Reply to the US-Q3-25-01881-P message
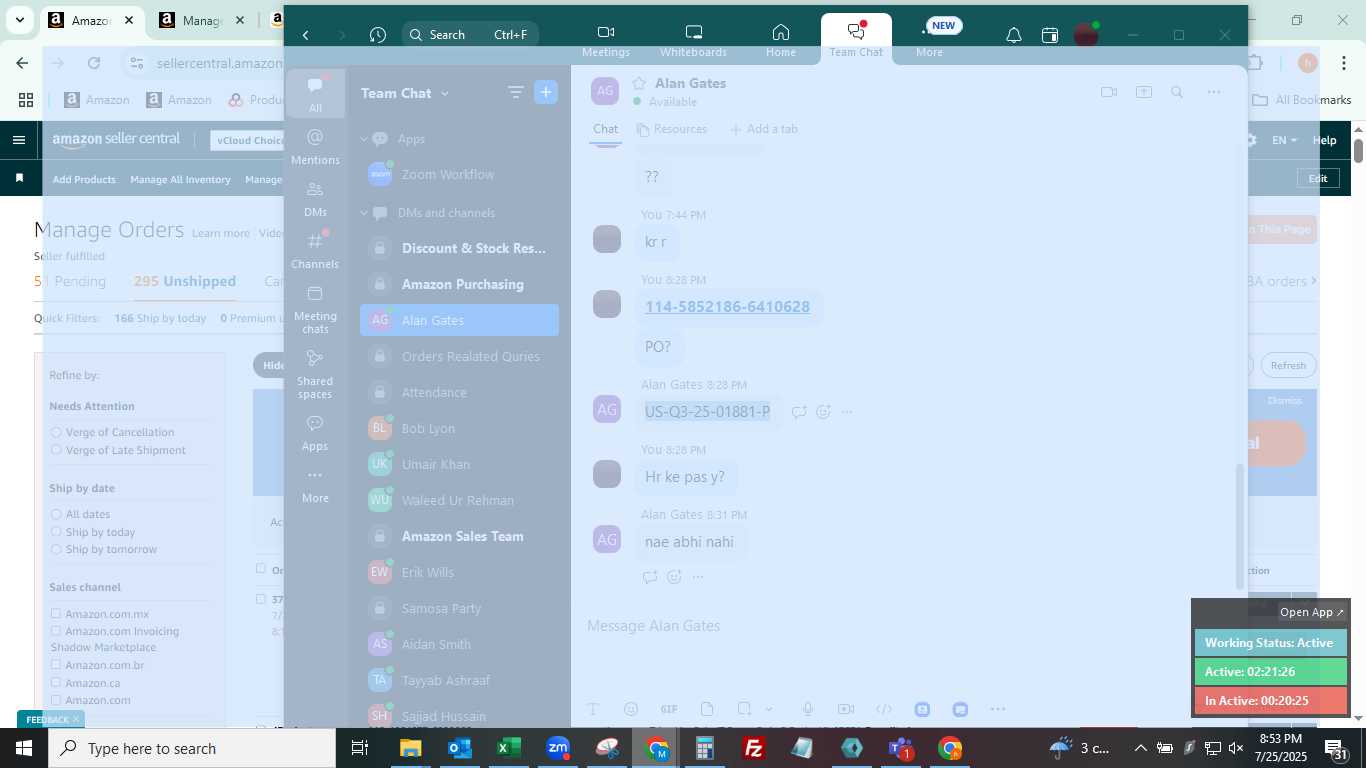This screenshot has height=768, width=1366. click(x=799, y=411)
